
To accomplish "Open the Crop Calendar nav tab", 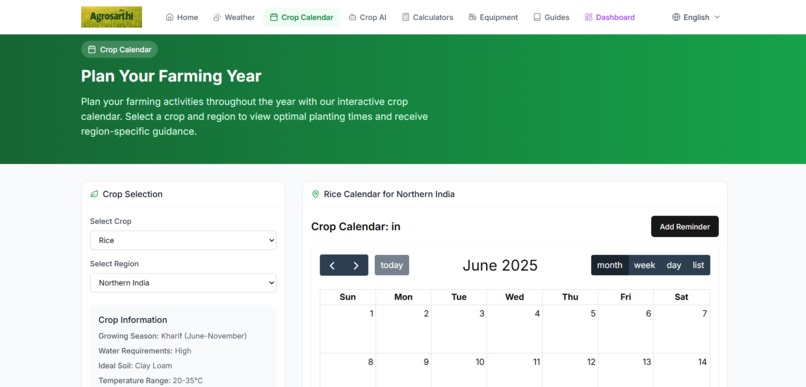I will point(302,17).
